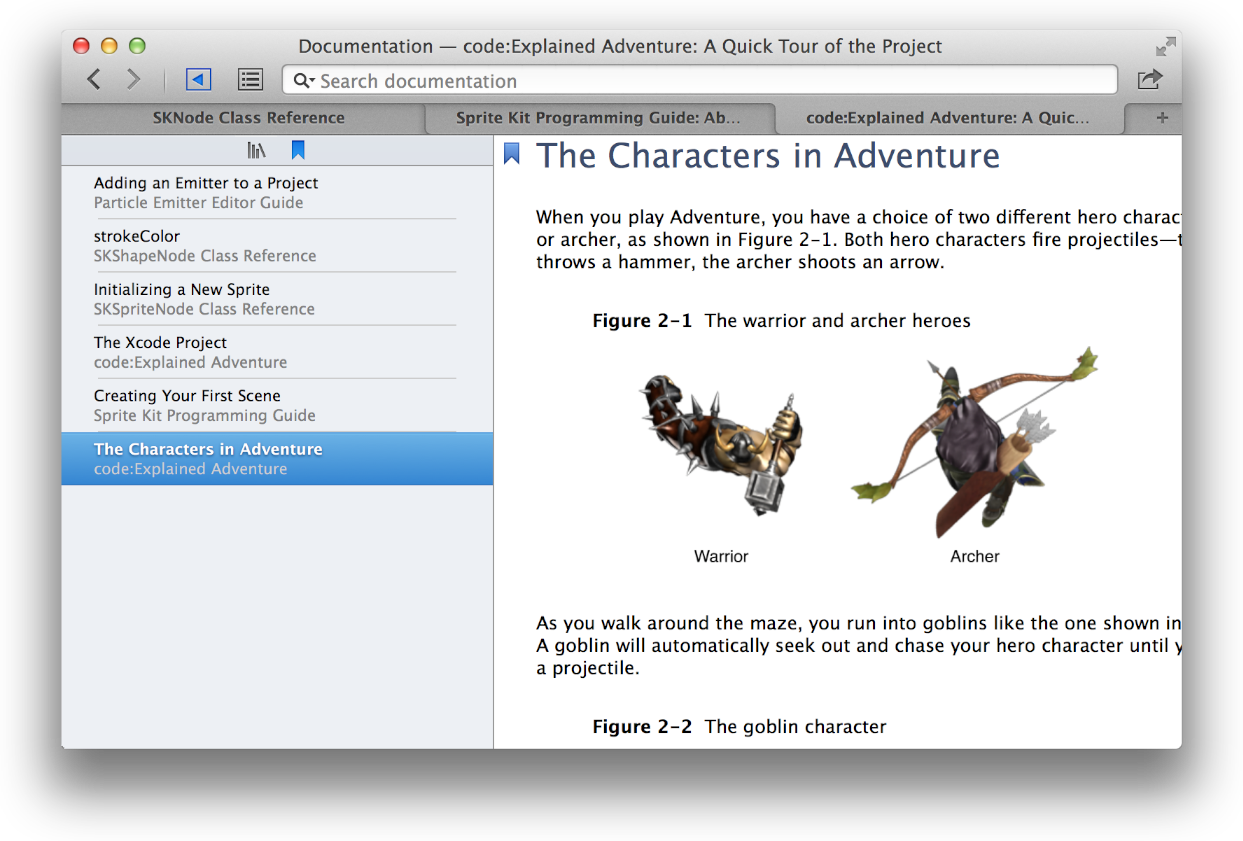Click the bookmark icon beside the article heading
Viewport: 1243px width, 841px height.
(x=512, y=153)
